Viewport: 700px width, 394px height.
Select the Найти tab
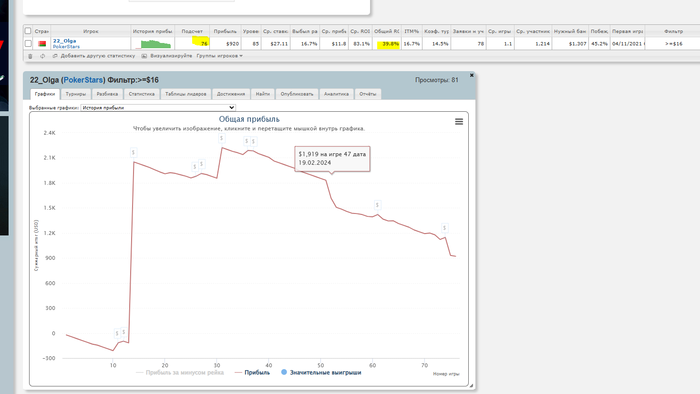point(263,94)
